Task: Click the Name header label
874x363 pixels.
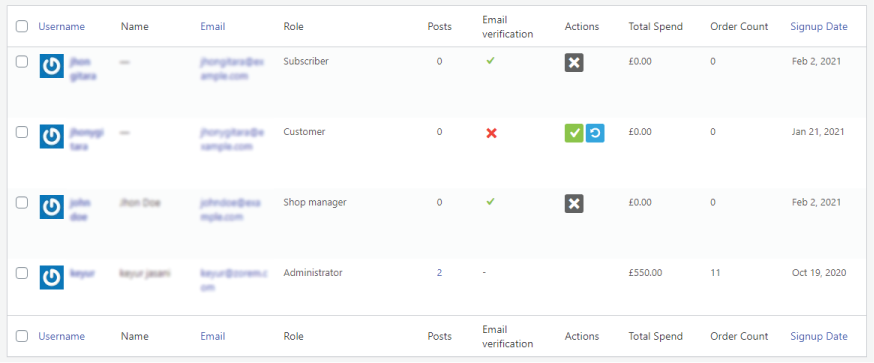Action: [134, 26]
